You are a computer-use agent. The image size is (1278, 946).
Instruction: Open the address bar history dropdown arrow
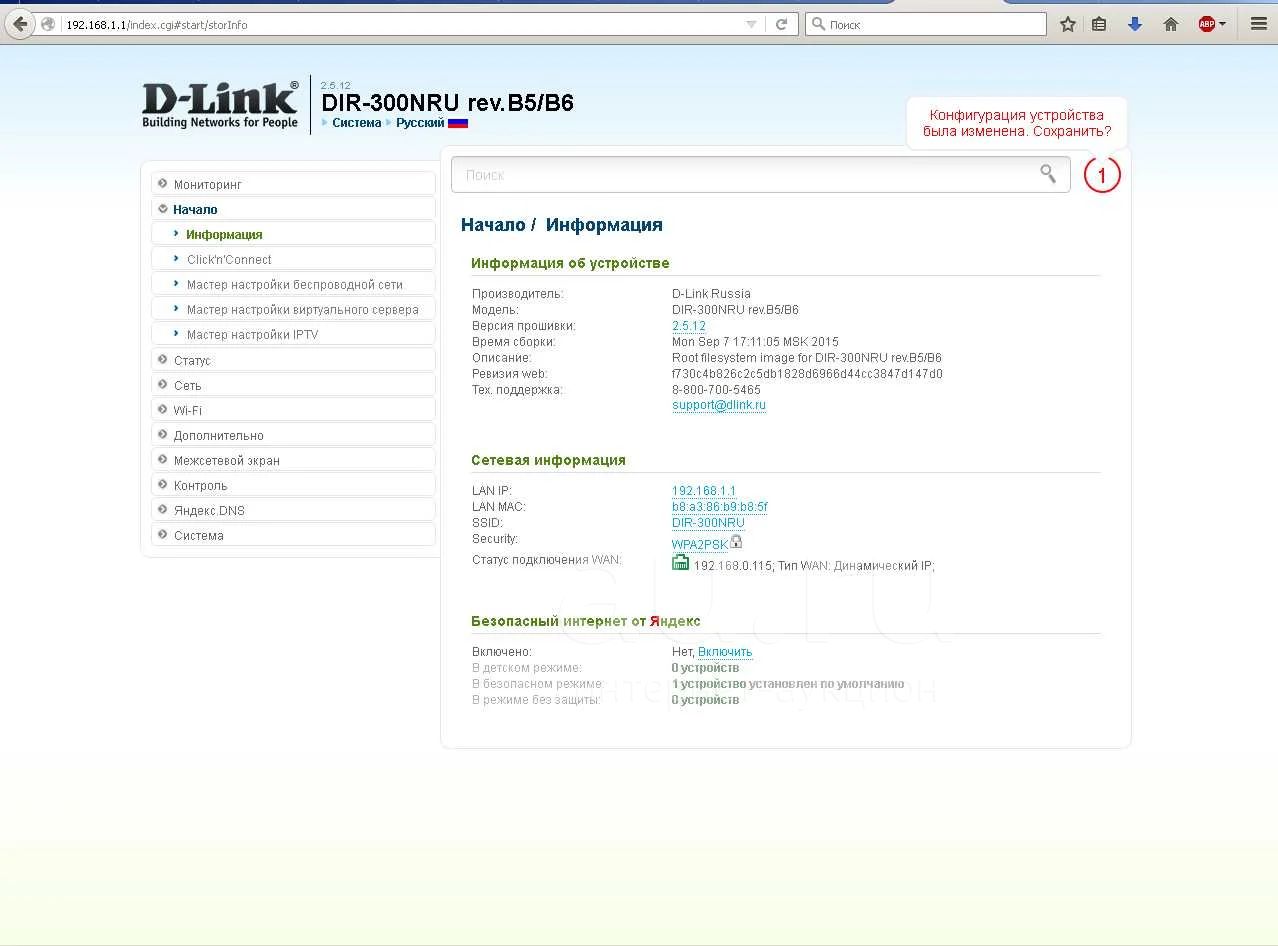tap(752, 24)
